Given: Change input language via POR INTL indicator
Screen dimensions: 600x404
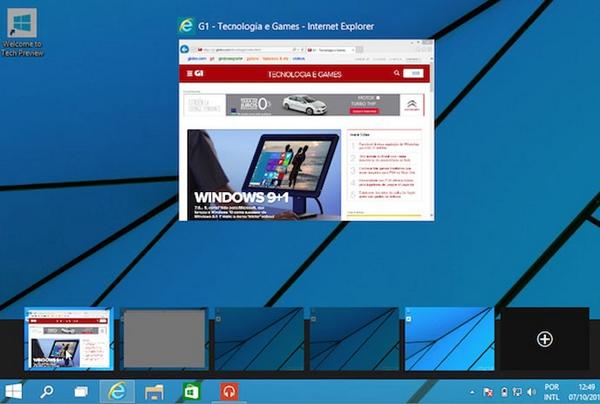Looking at the screenshot, I should point(551,392).
